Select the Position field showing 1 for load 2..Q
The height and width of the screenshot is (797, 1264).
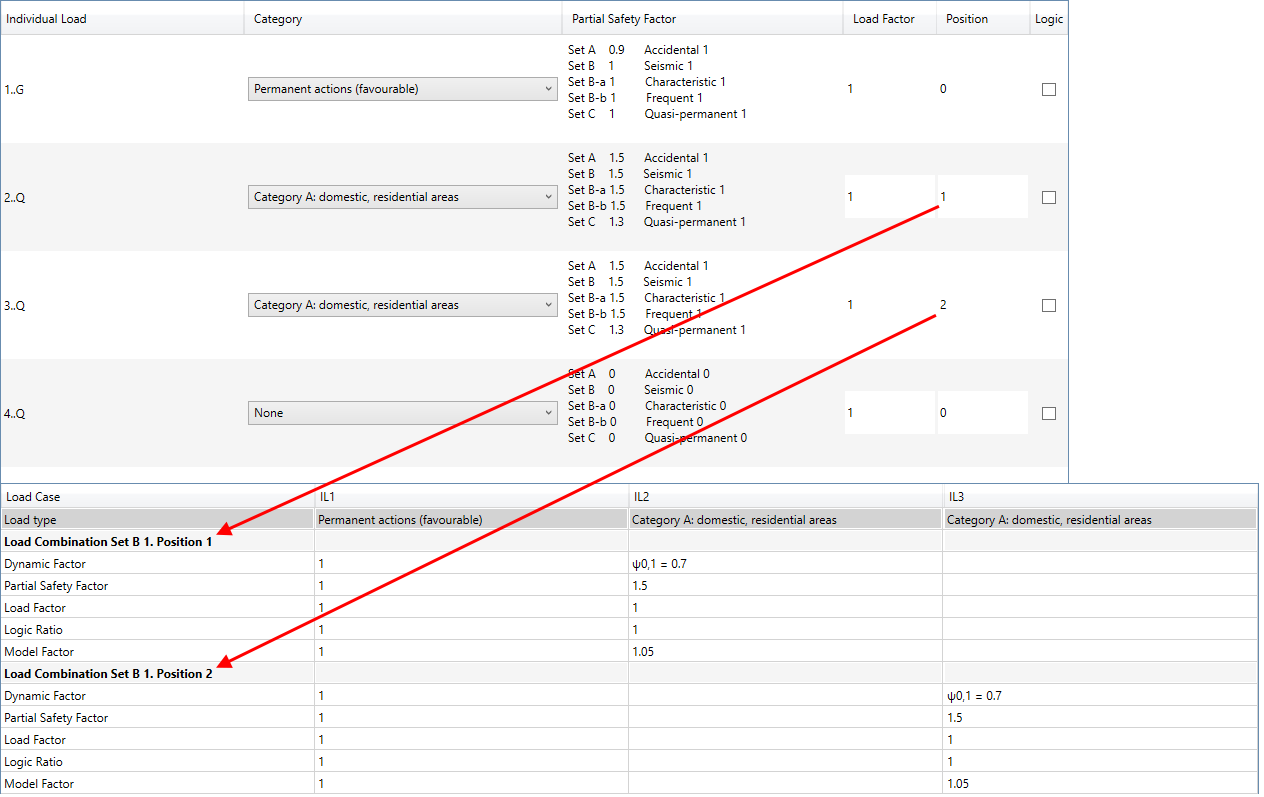click(980, 196)
